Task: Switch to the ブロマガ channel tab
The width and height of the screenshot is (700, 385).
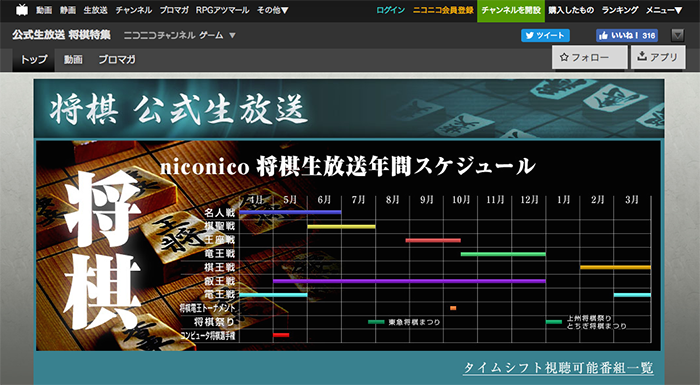Action: (x=117, y=59)
